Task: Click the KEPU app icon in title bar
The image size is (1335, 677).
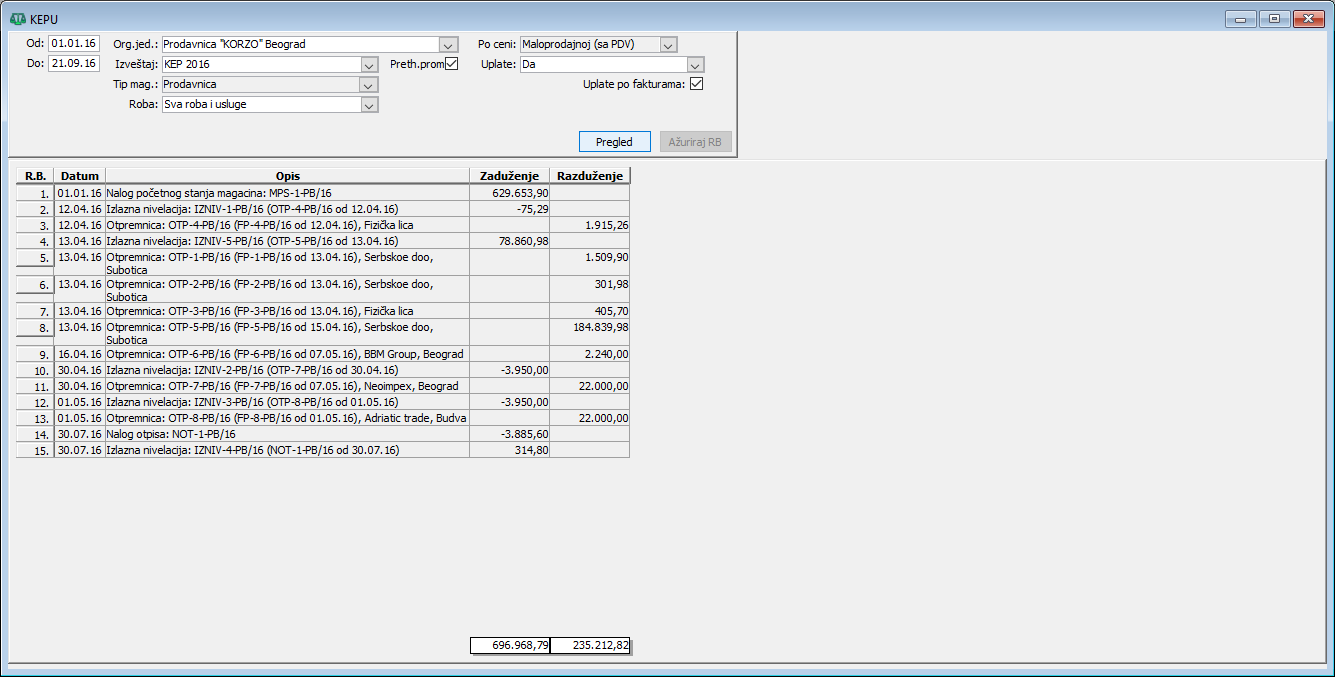Action: [x=17, y=19]
